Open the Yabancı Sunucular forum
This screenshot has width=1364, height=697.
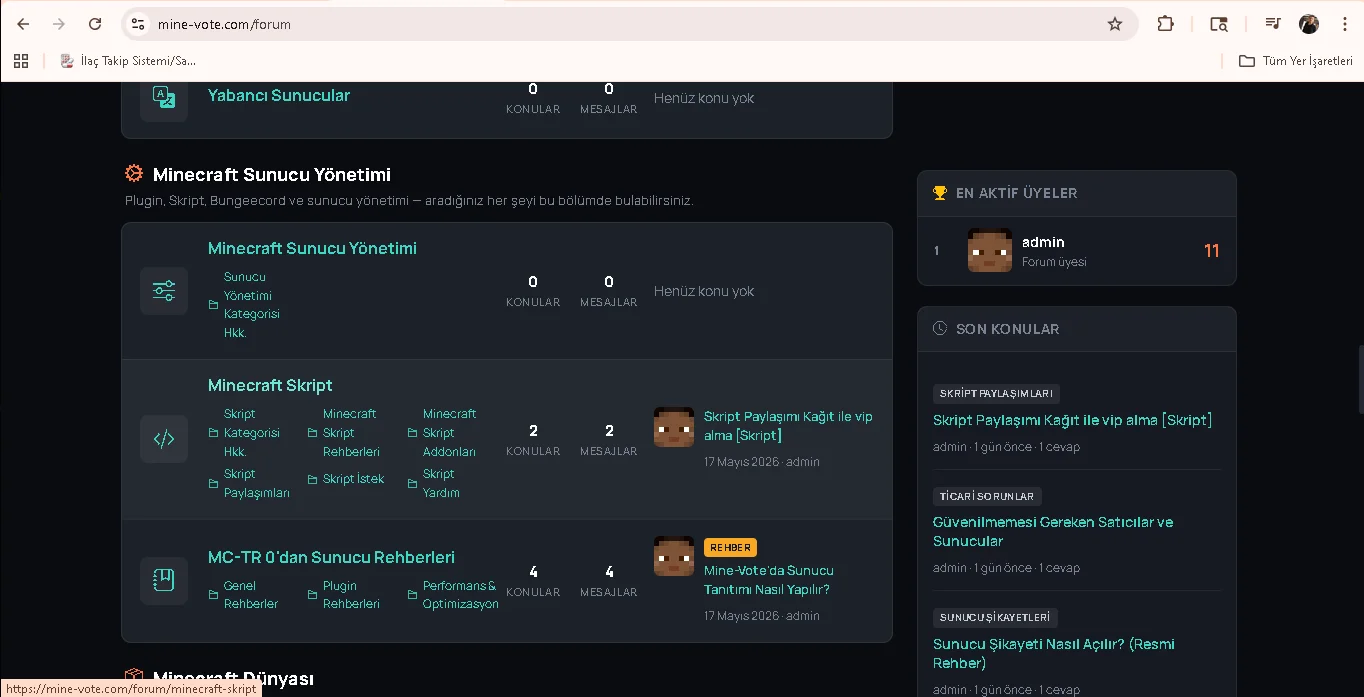click(x=279, y=96)
